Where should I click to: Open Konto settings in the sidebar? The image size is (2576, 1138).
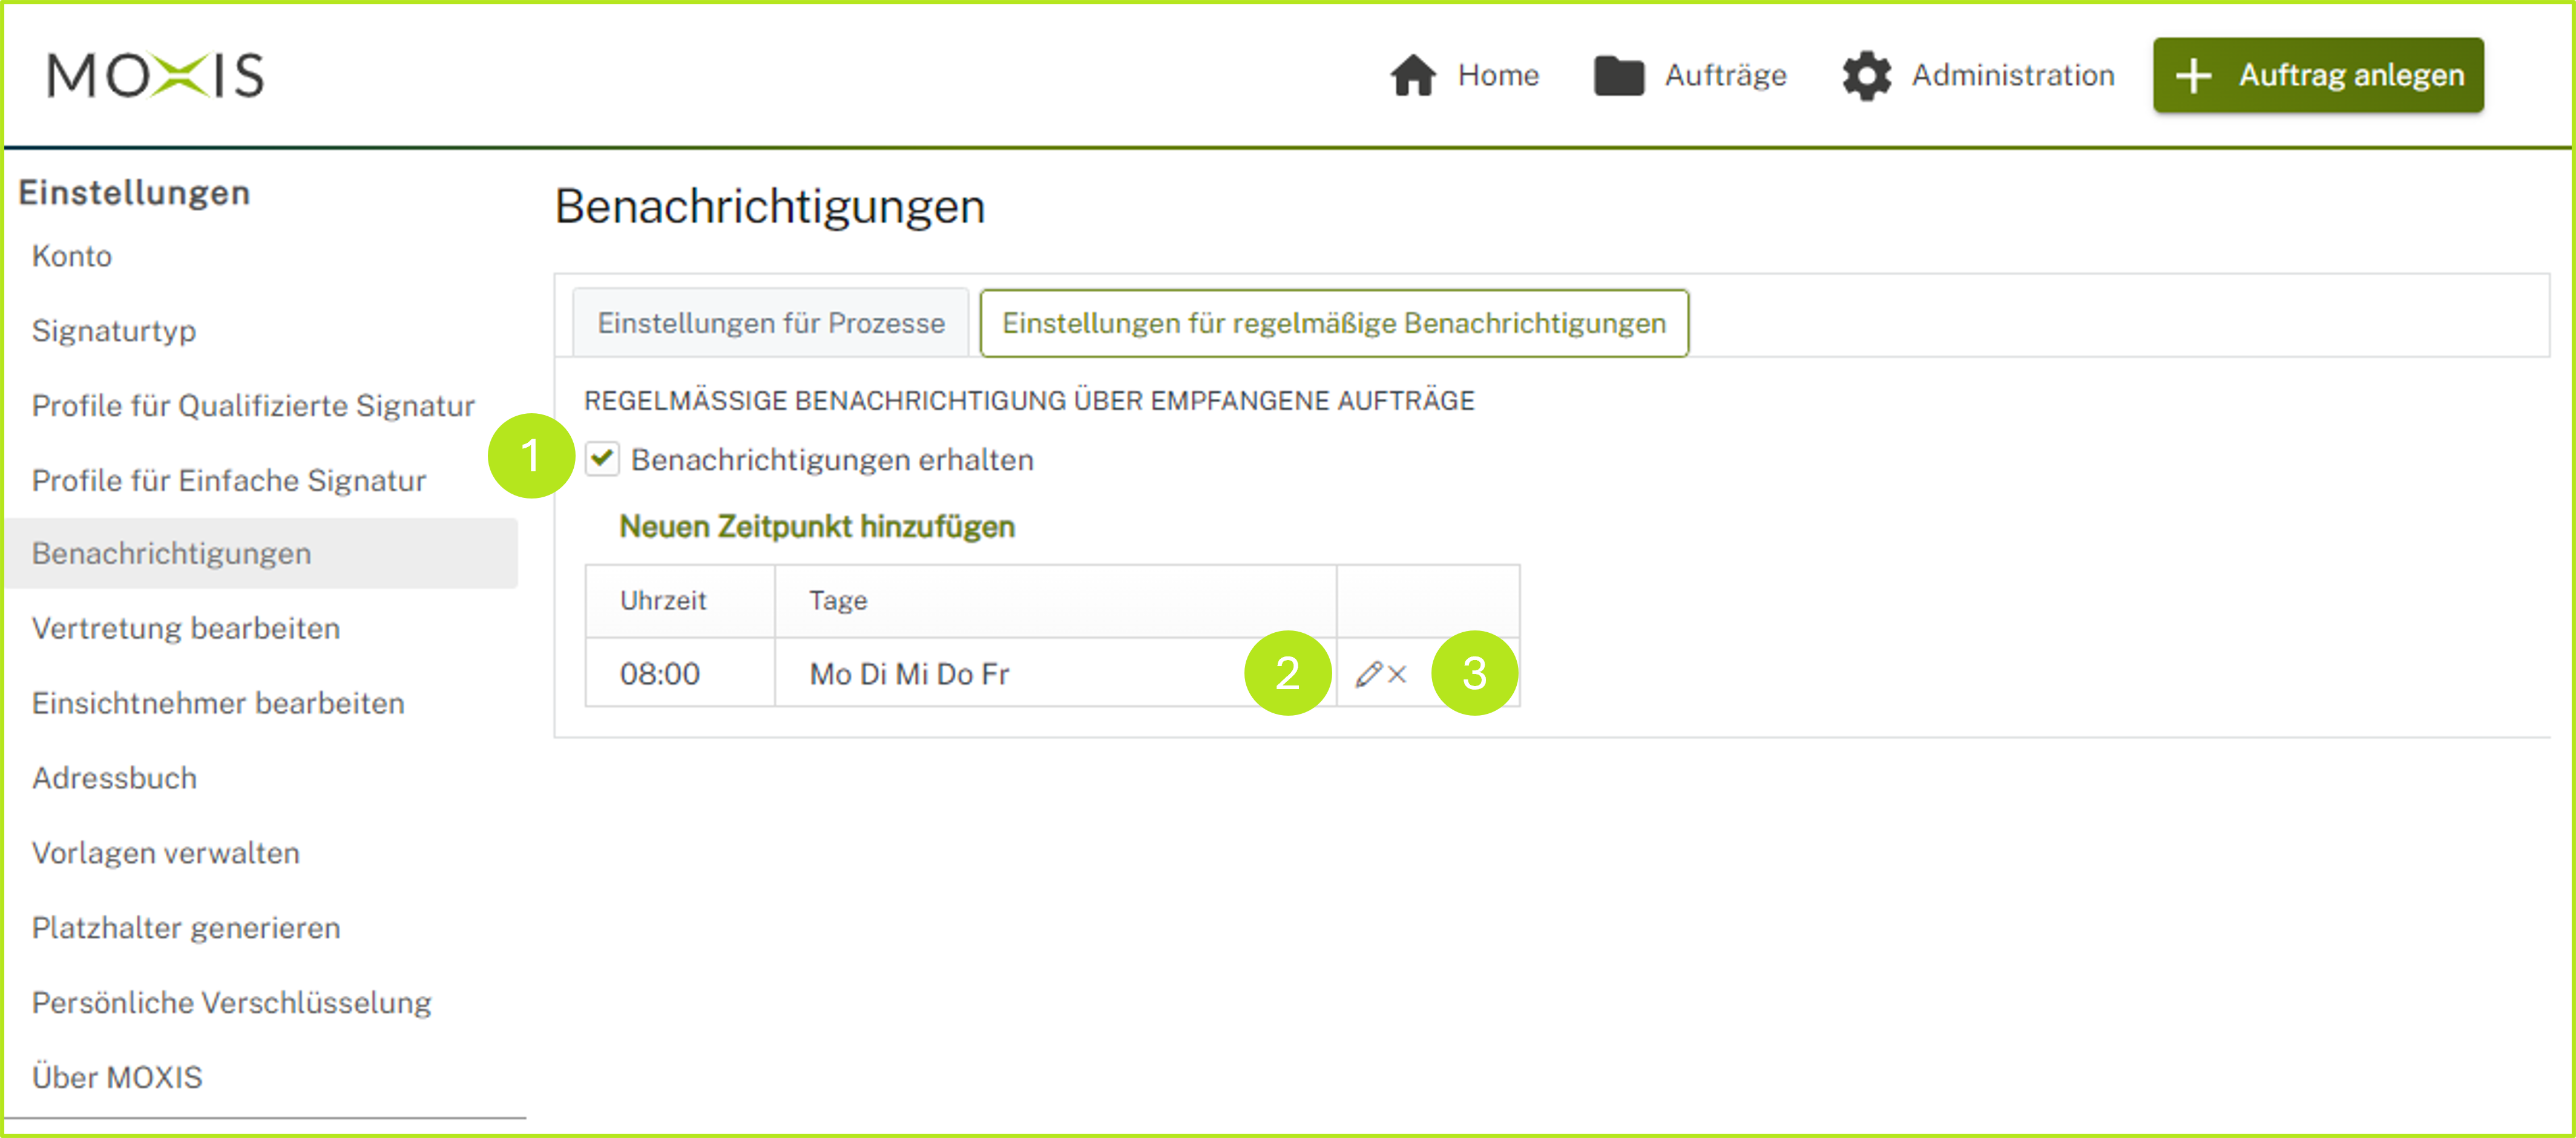point(72,256)
